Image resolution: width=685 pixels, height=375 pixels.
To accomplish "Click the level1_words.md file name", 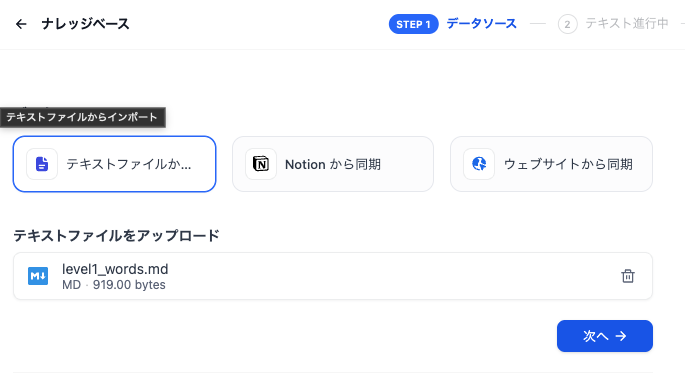I will pos(115,269).
